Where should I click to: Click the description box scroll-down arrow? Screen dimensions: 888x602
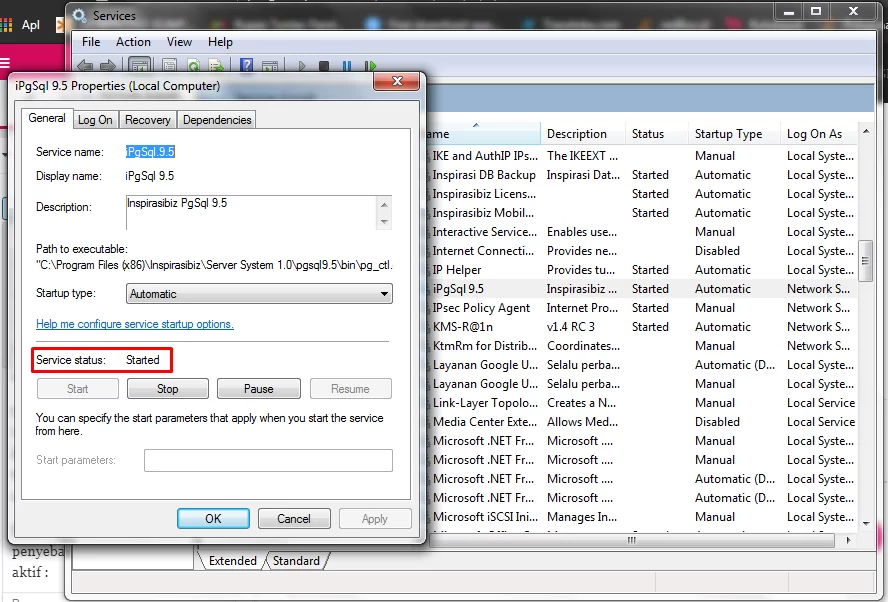click(x=384, y=221)
